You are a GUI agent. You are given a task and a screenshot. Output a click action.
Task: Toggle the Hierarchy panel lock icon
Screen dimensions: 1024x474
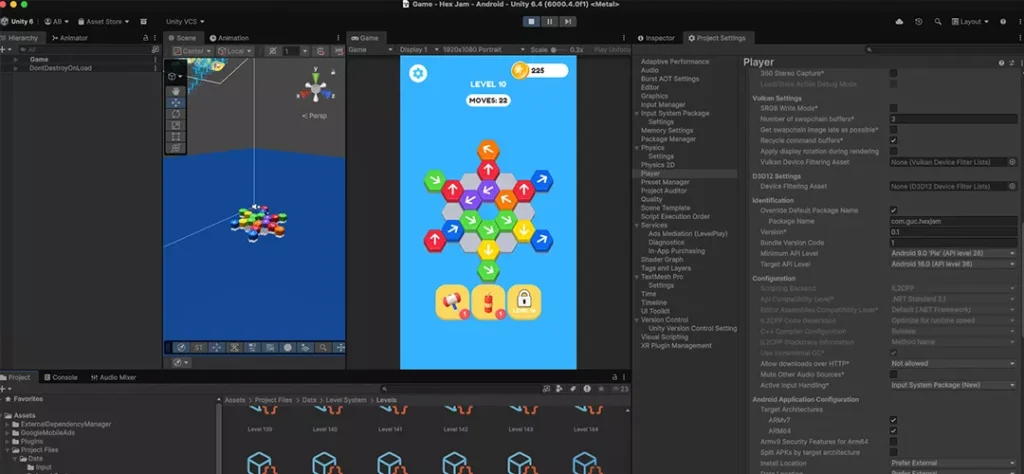coord(145,38)
